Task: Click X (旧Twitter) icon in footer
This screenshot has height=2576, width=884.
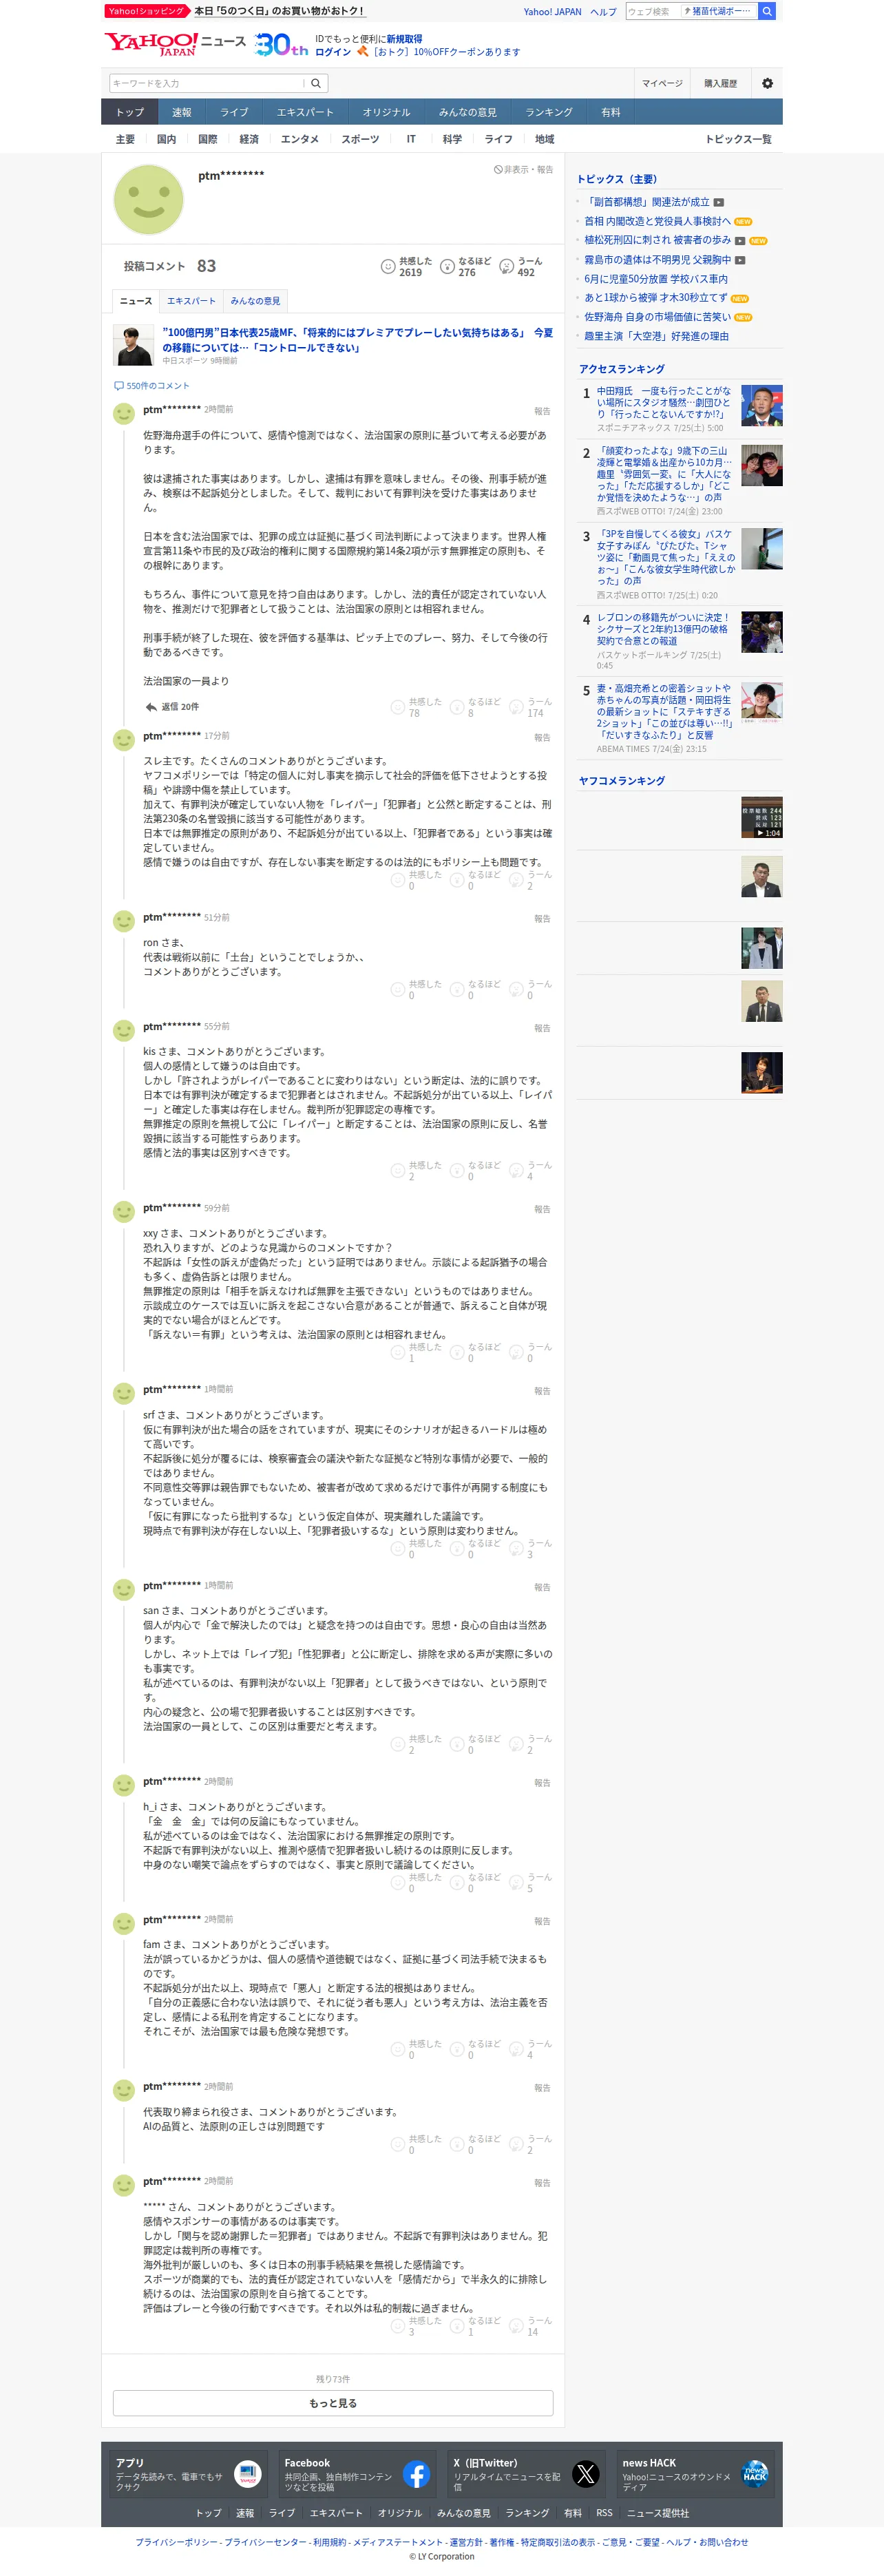Action: tap(586, 2474)
